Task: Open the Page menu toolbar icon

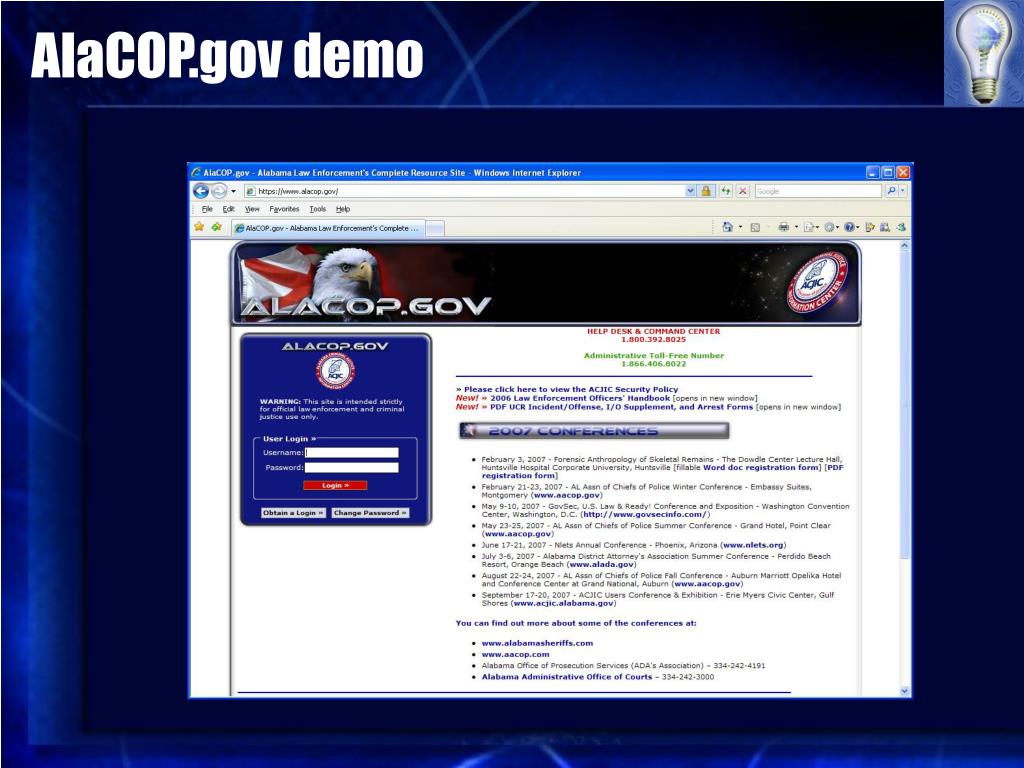Action: pos(811,227)
